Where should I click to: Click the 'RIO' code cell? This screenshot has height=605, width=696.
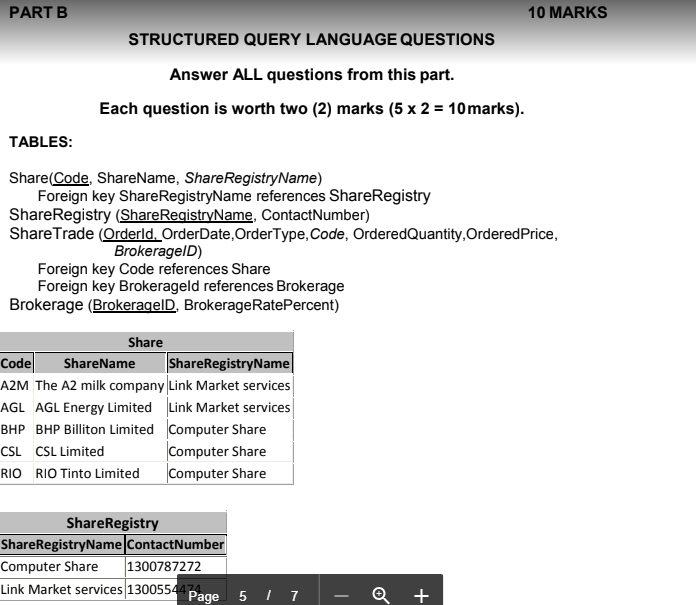(11, 474)
